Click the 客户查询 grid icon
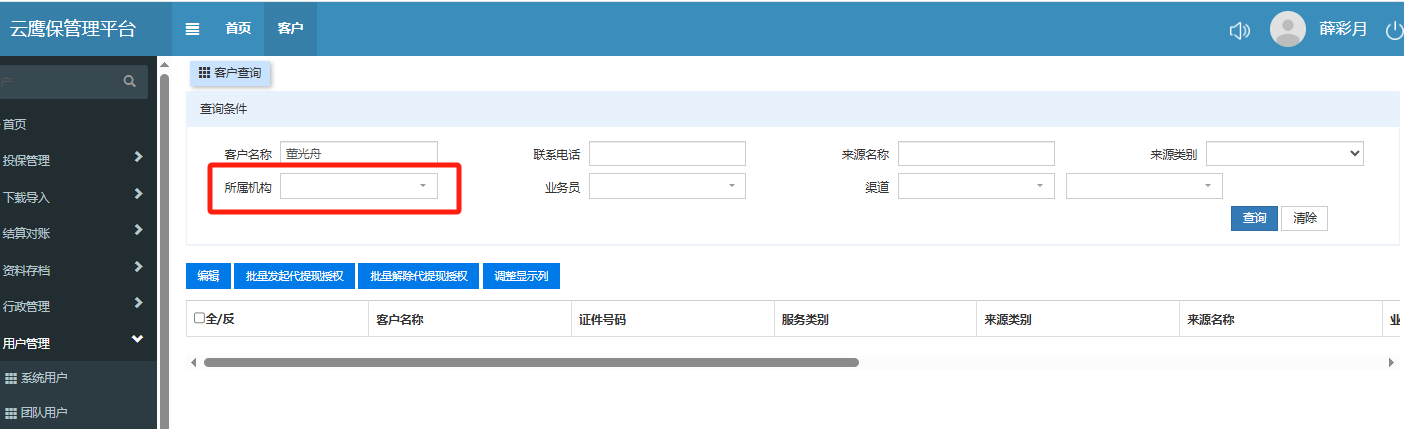The image size is (1404, 429). (x=204, y=72)
